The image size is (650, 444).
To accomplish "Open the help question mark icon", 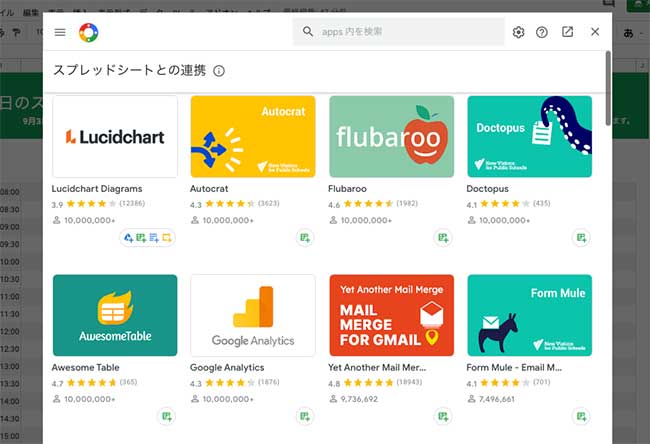I will pos(542,32).
